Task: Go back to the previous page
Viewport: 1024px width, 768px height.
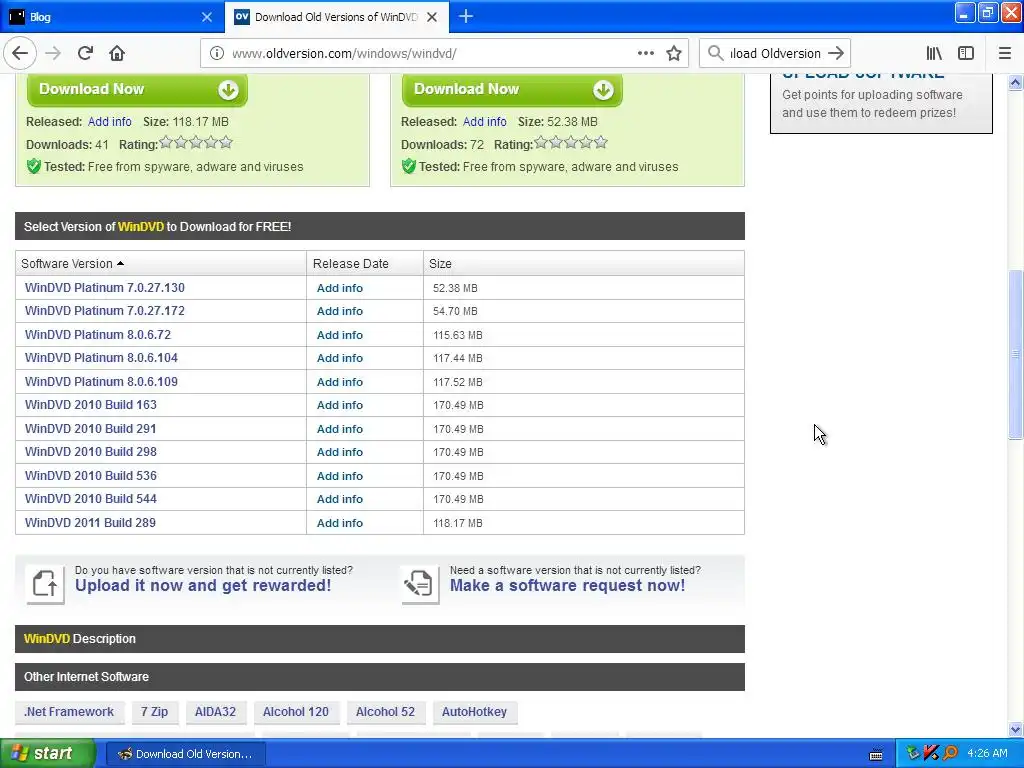Action: tap(20, 54)
